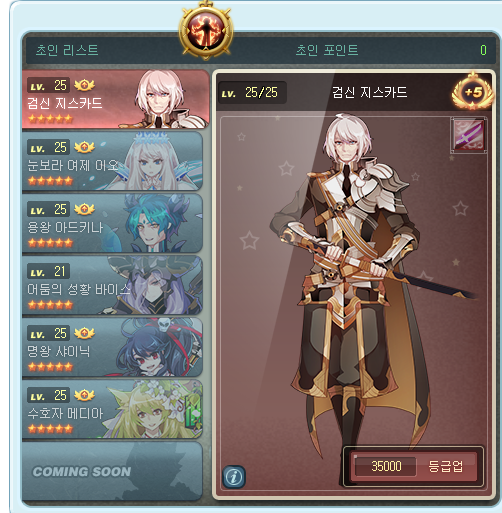This screenshot has width=502, height=513.
Task: Click winged badge on 눈보라 여제 card
Action: [x=84, y=147]
